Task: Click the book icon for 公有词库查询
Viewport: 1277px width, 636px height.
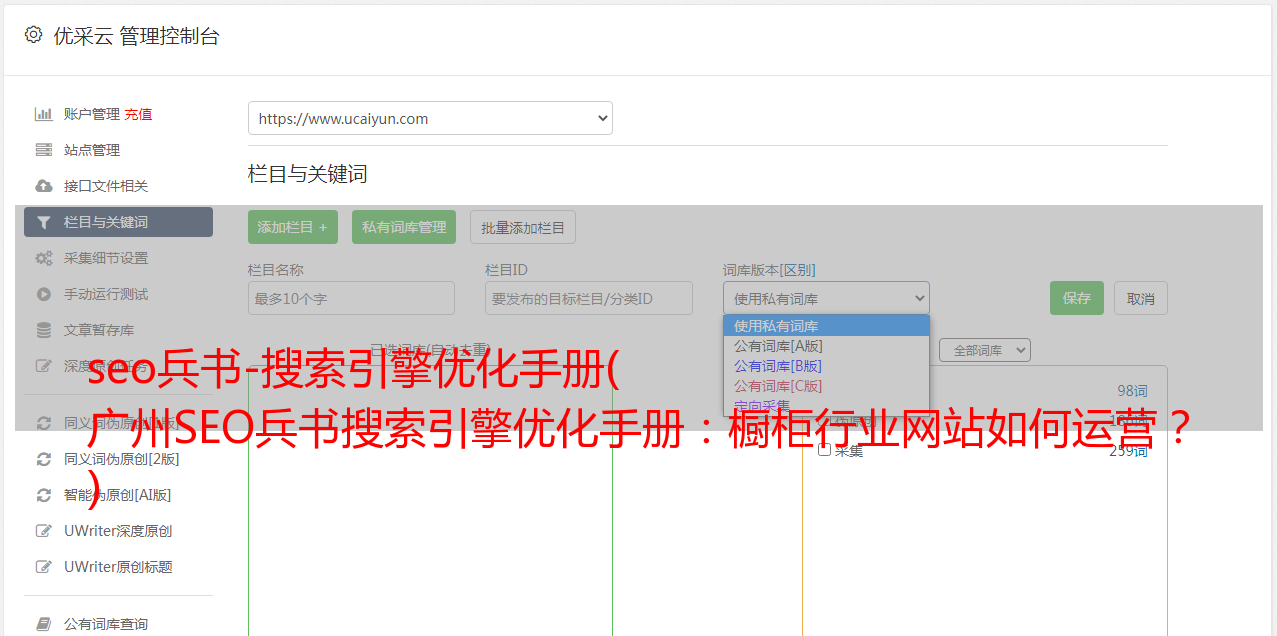Action: point(44,624)
